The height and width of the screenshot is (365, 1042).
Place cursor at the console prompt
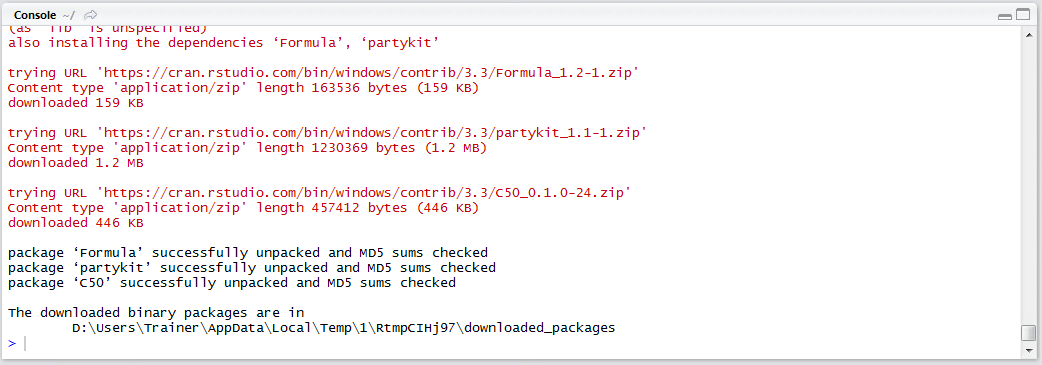click(x=518, y=343)
